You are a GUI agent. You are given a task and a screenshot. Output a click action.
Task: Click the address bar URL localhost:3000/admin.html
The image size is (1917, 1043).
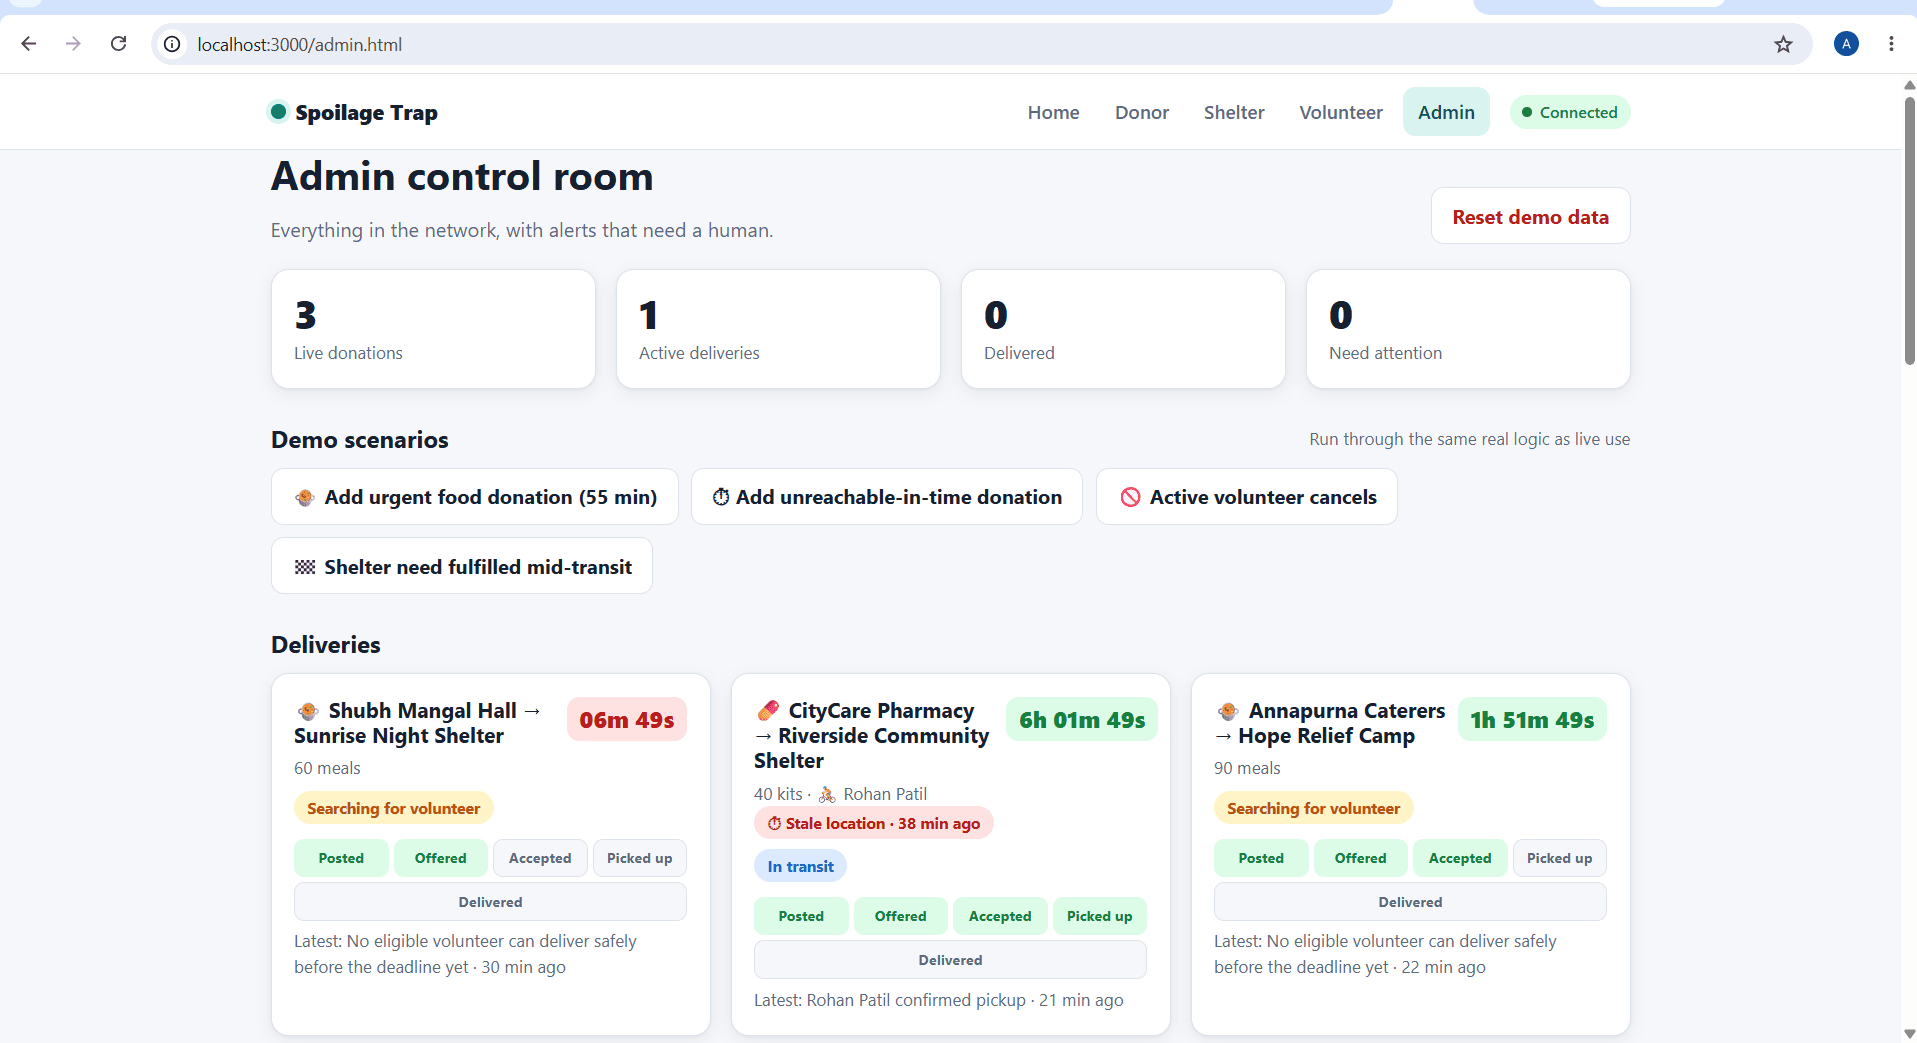coord(300,45)
